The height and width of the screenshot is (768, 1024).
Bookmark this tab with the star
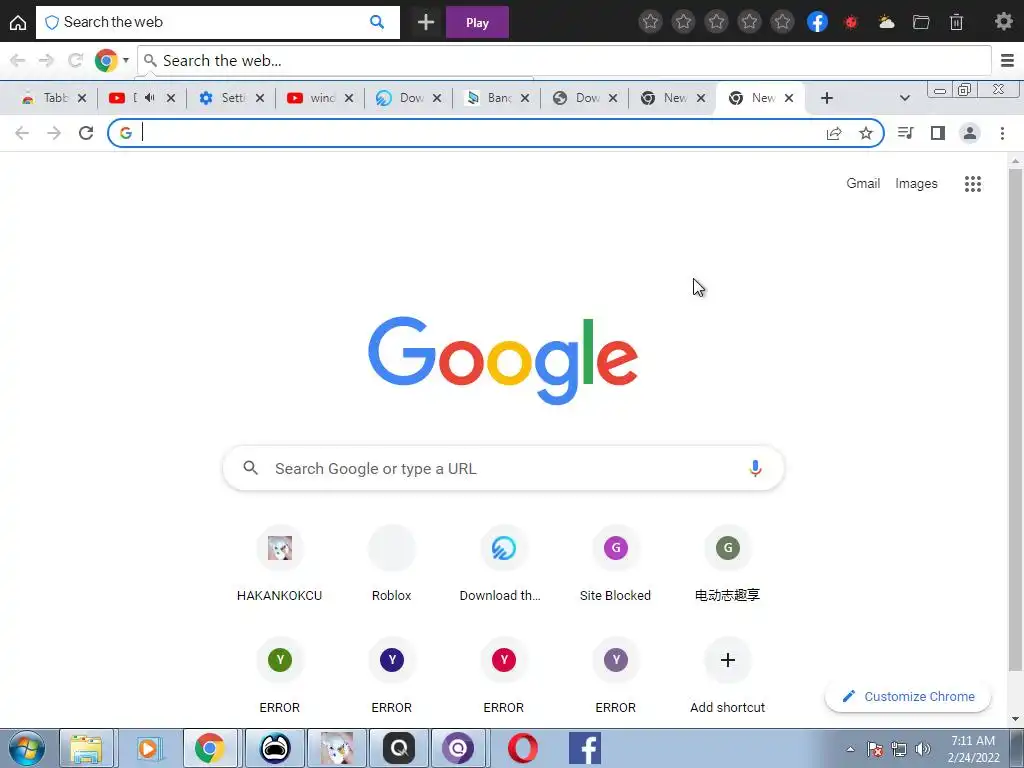click(x=866, y=133)
